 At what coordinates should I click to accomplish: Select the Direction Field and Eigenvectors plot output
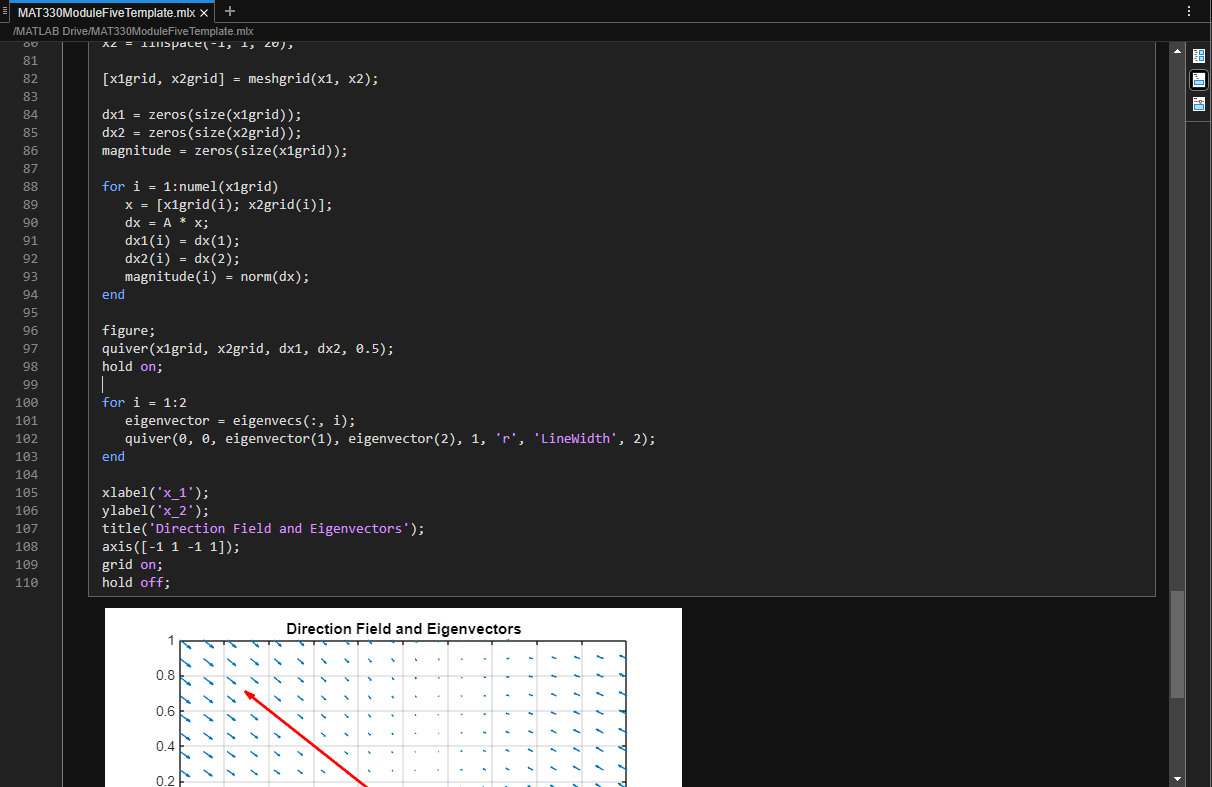coord(393,697)
